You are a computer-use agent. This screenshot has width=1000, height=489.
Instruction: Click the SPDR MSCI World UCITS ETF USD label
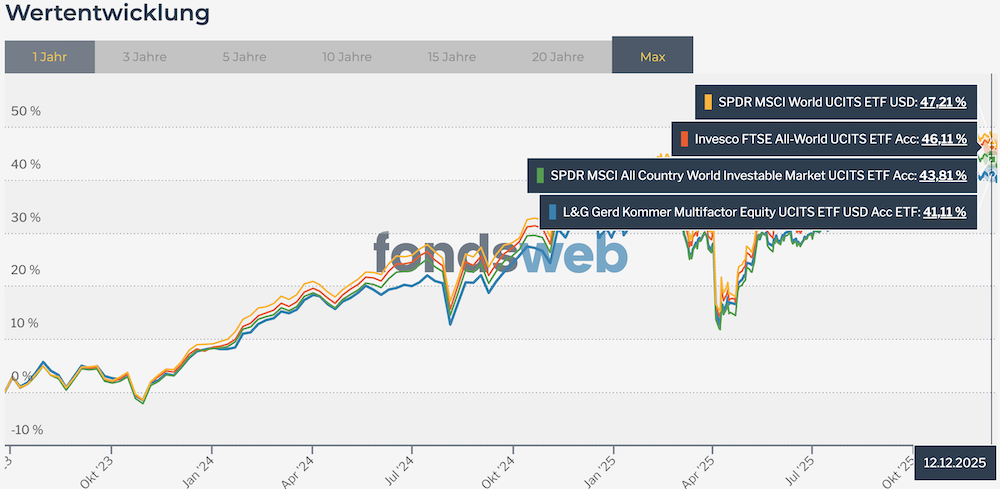pos(817,102)
